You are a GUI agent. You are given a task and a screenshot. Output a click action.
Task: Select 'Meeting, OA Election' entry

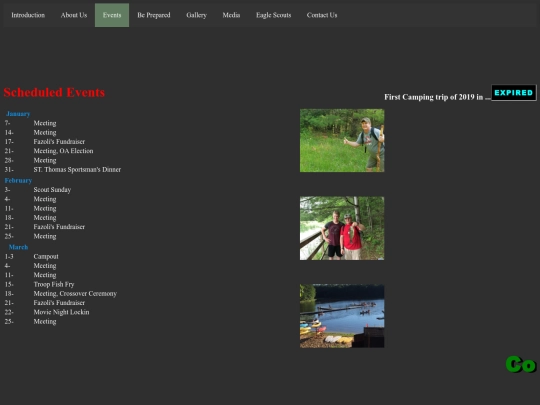[x=63, y=151]
